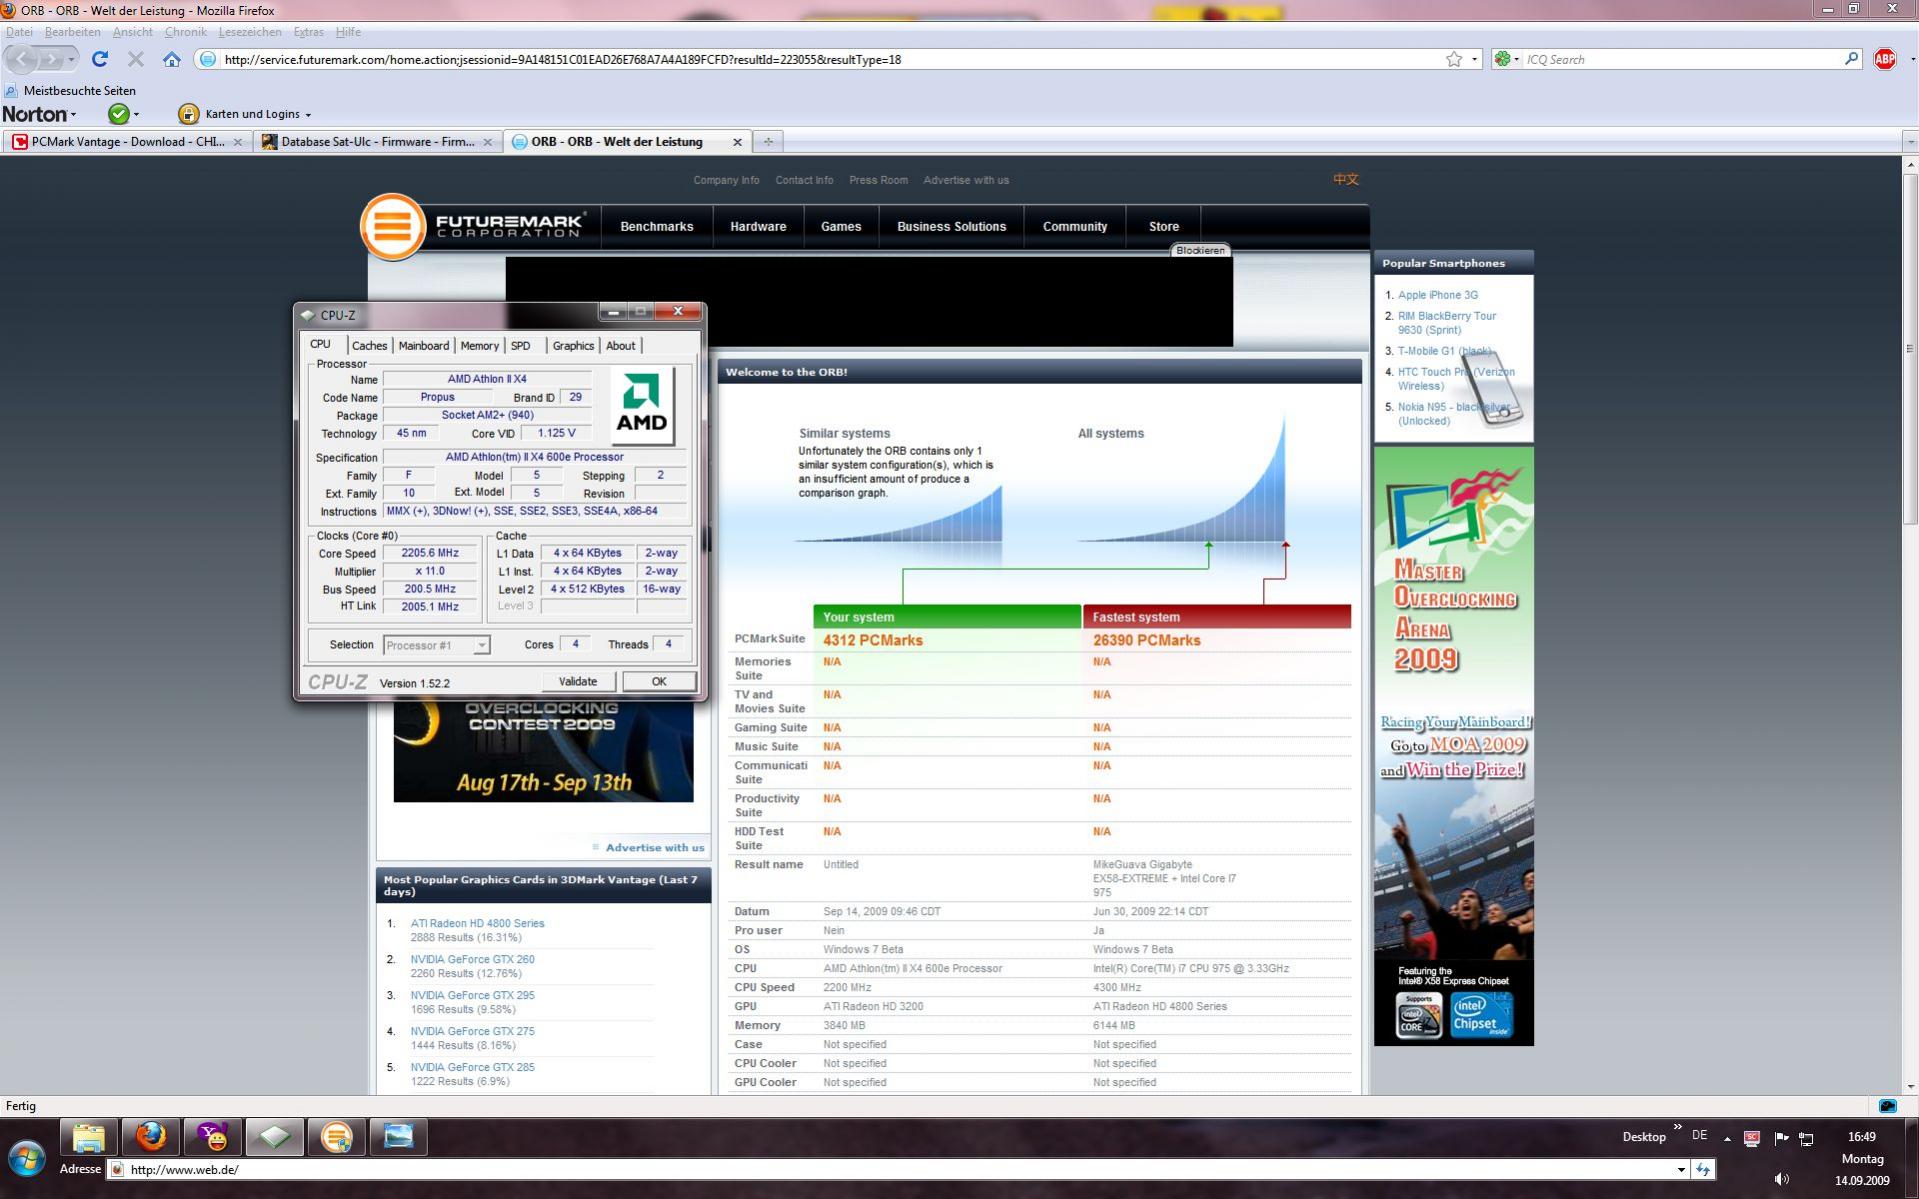Click the Firefox reload button
This screenshot has width=1919, height=1199.
pyautogui.click(x=100, y=59)
